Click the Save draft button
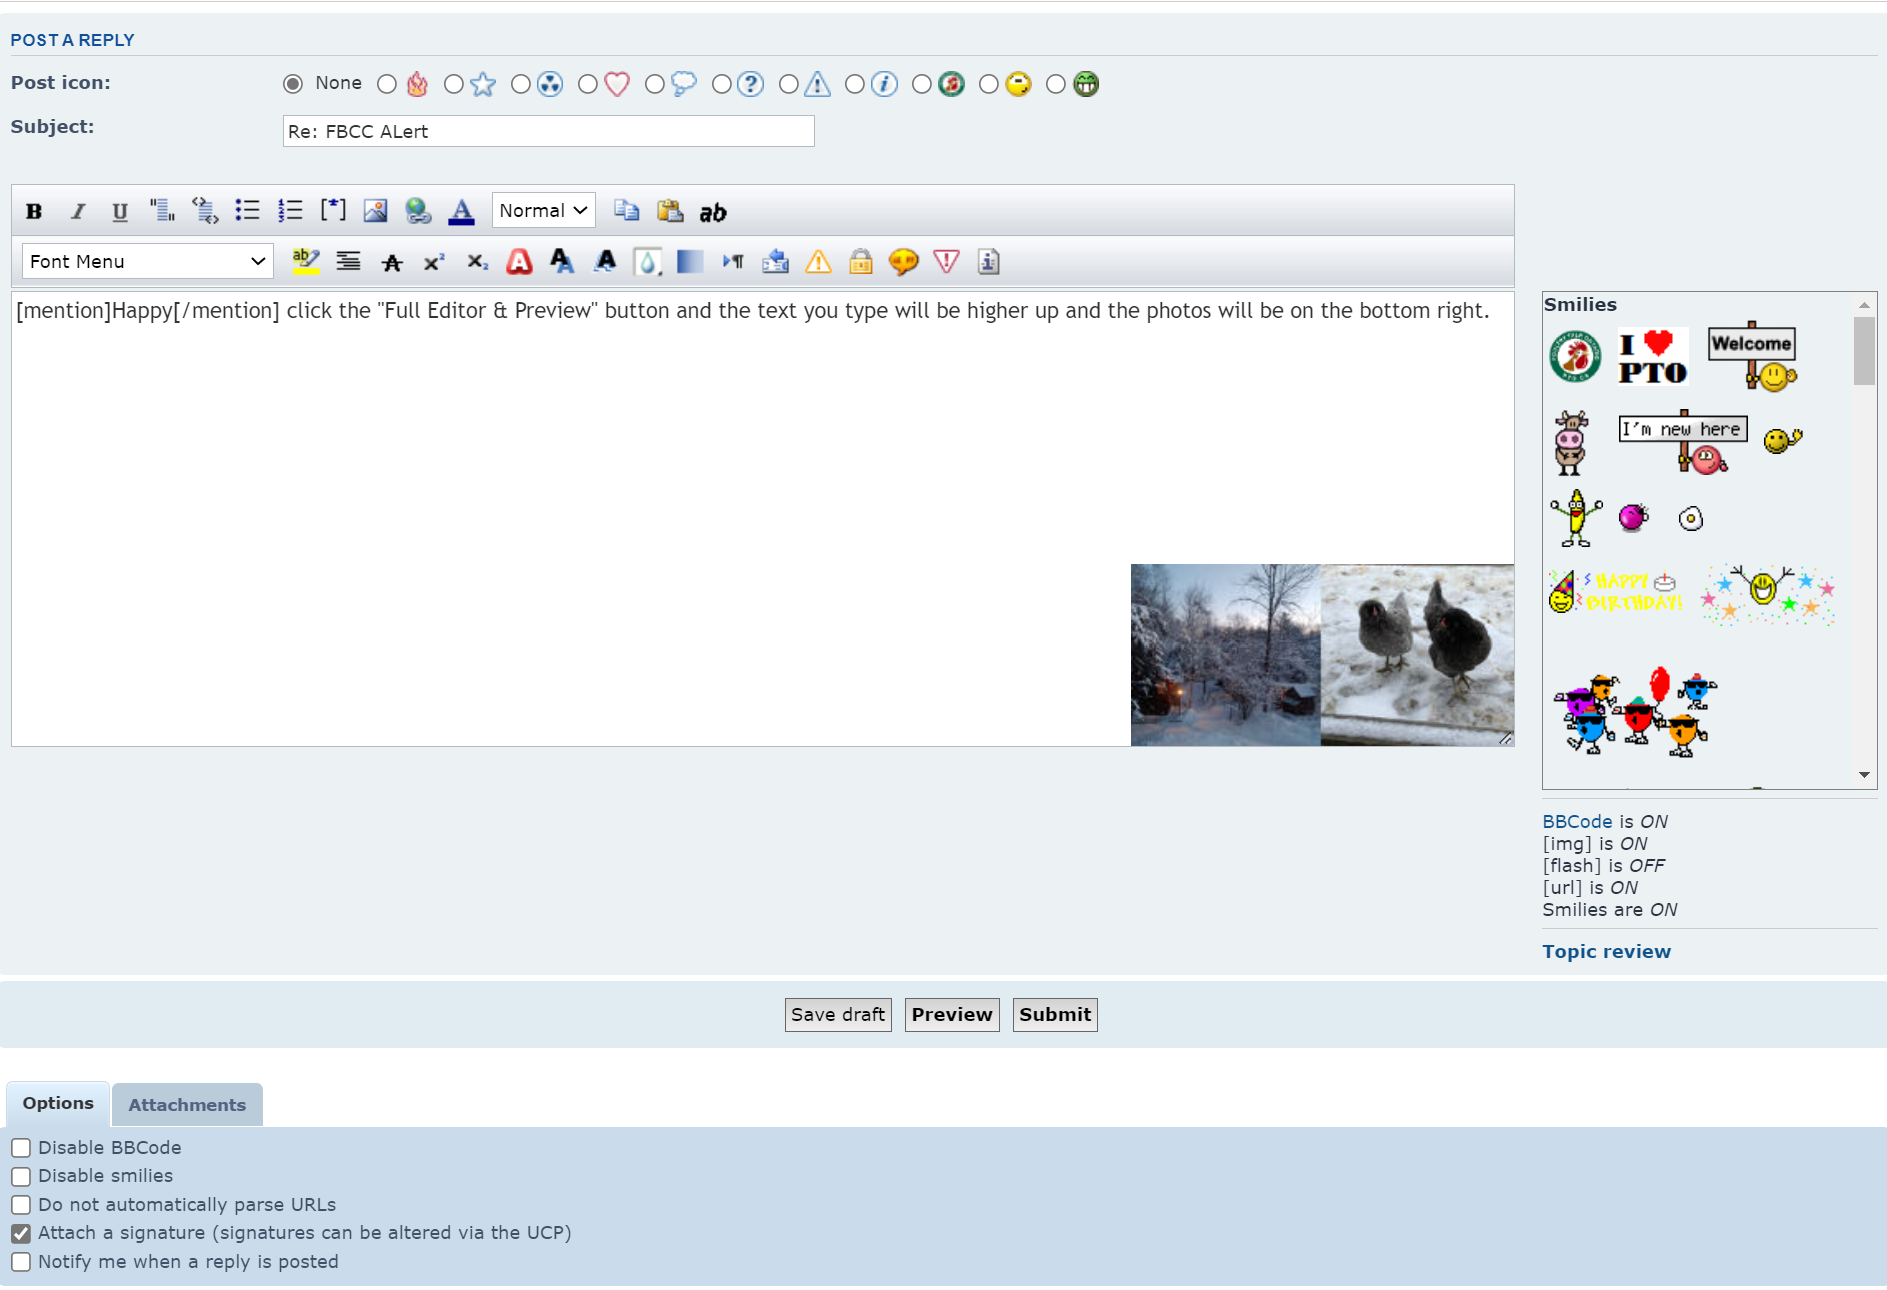This screenshot has height=1290, width=1887. tap(837, 1015)
